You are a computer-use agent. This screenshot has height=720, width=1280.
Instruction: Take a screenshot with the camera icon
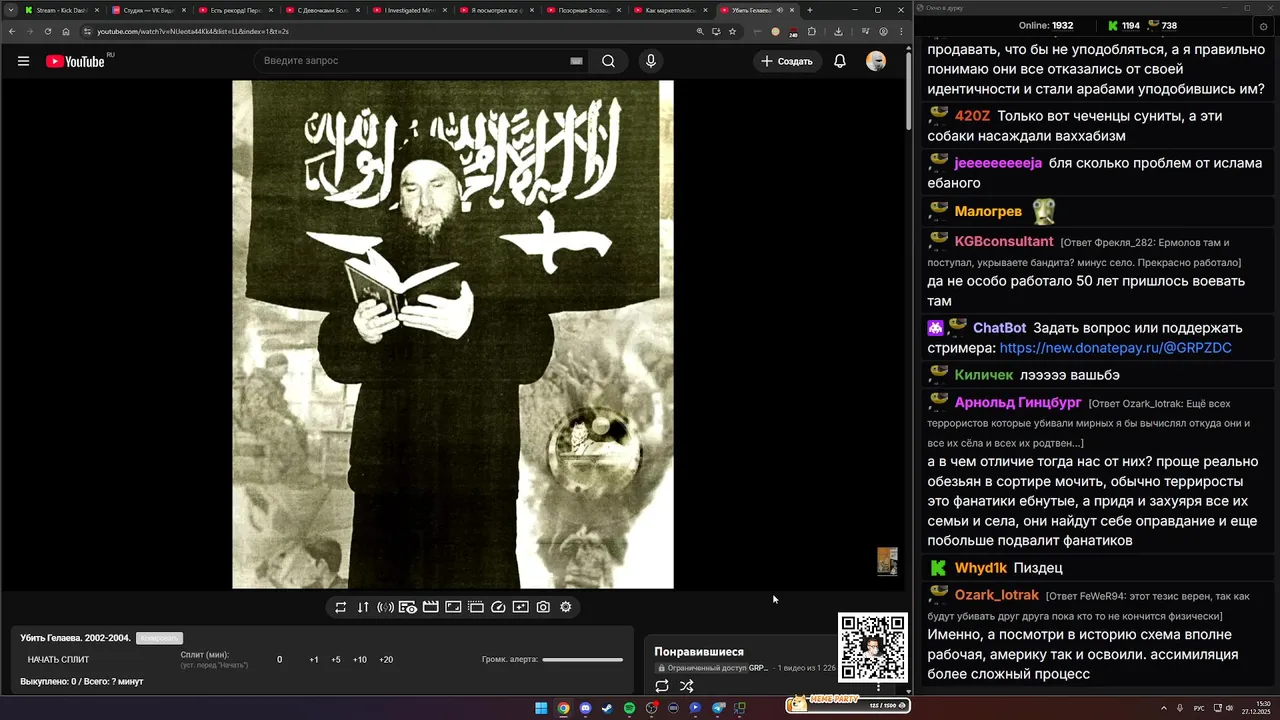(543, 607)
